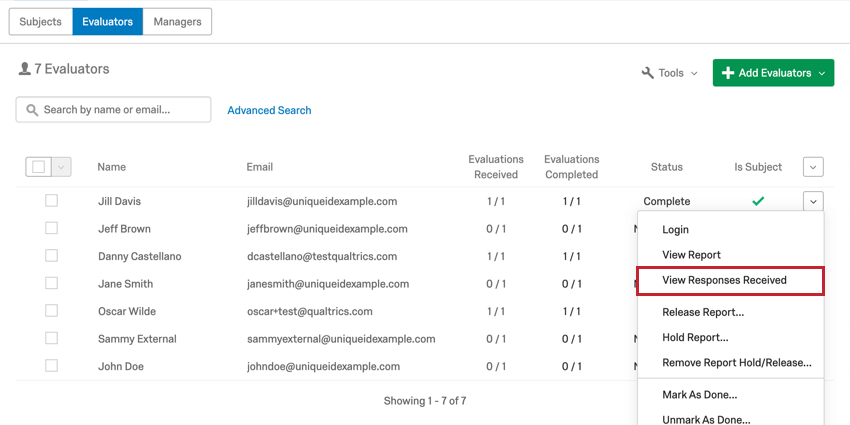This screenshot has height=425, width=850.
Task: Open the Advanced Search link
Action: coord(269,110)
